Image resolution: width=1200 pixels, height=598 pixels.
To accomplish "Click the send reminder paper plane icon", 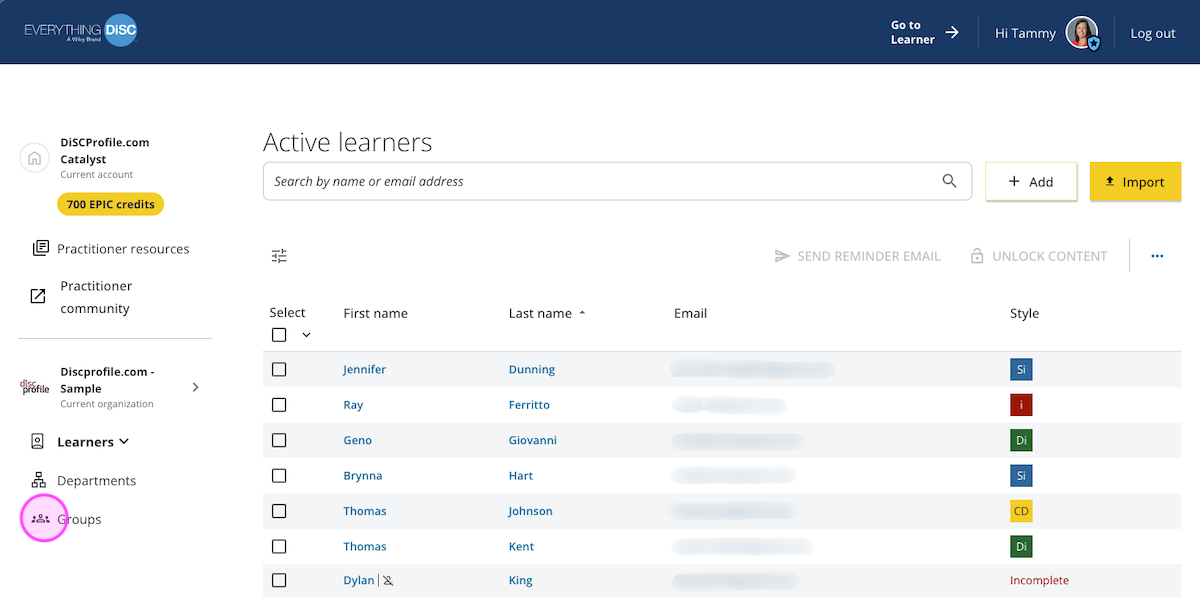I will (782, 256).
